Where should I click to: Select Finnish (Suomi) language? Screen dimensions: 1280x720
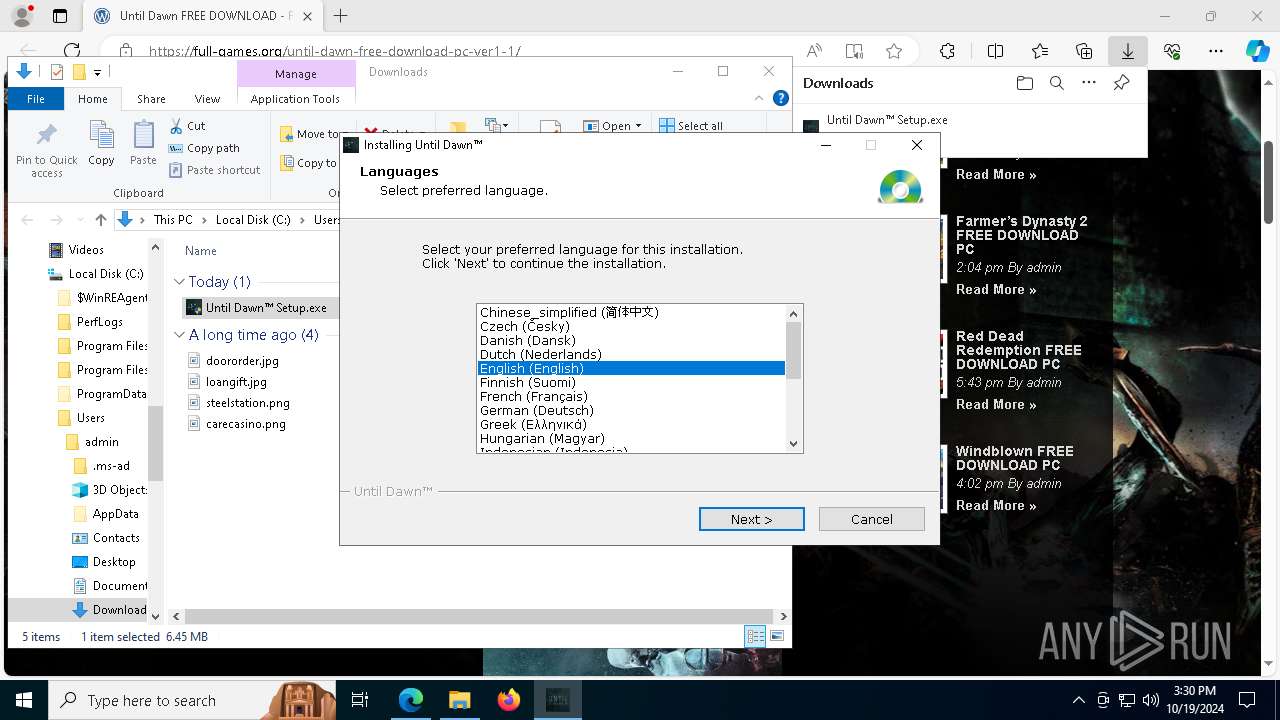631,382
